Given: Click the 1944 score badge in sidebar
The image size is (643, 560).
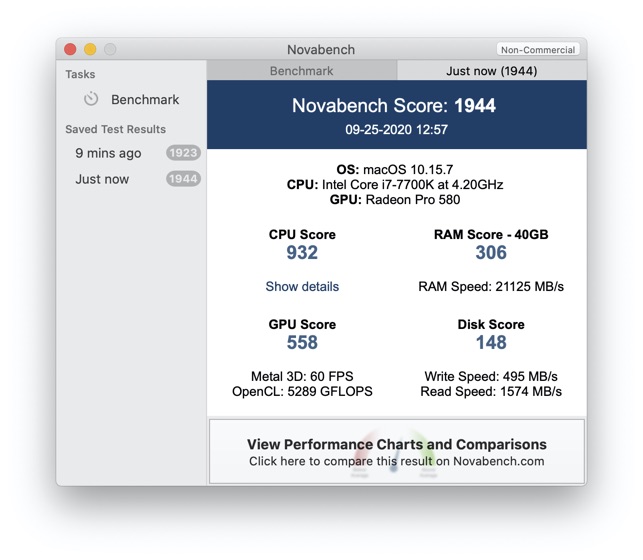Looking at the screenshot, I should (183, 179).
